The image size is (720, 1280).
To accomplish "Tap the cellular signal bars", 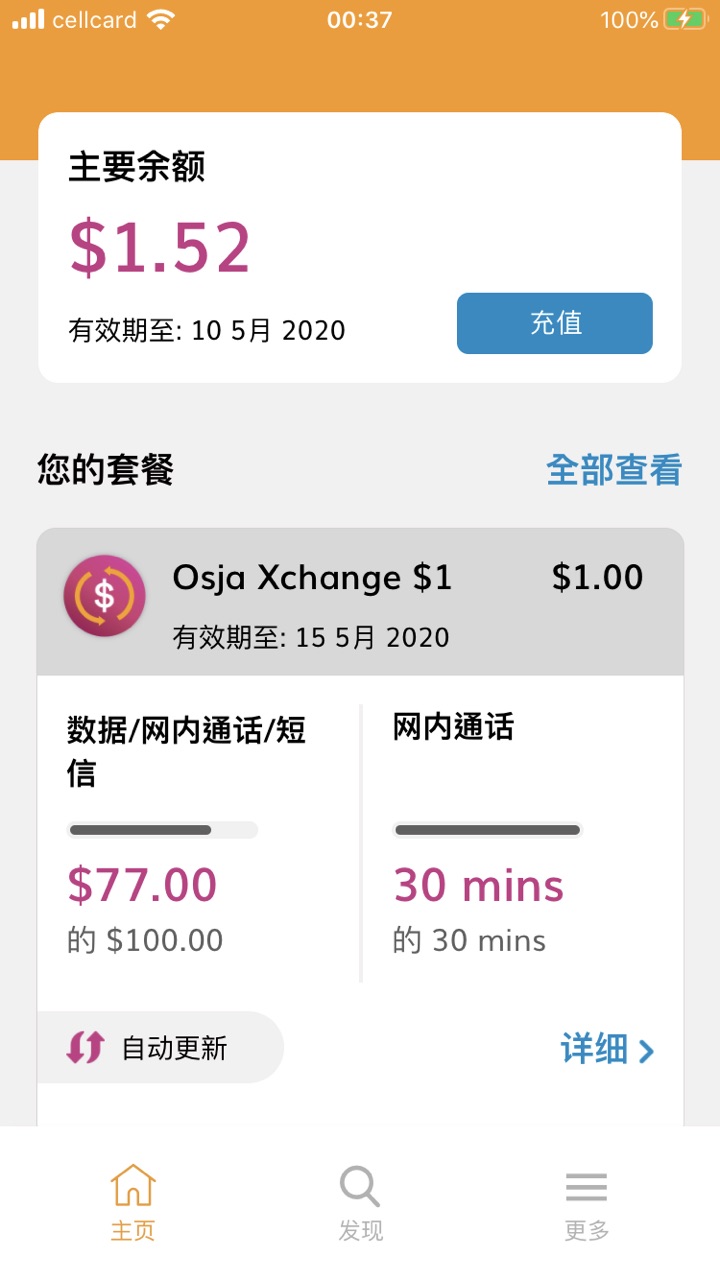I will [28, 19].
